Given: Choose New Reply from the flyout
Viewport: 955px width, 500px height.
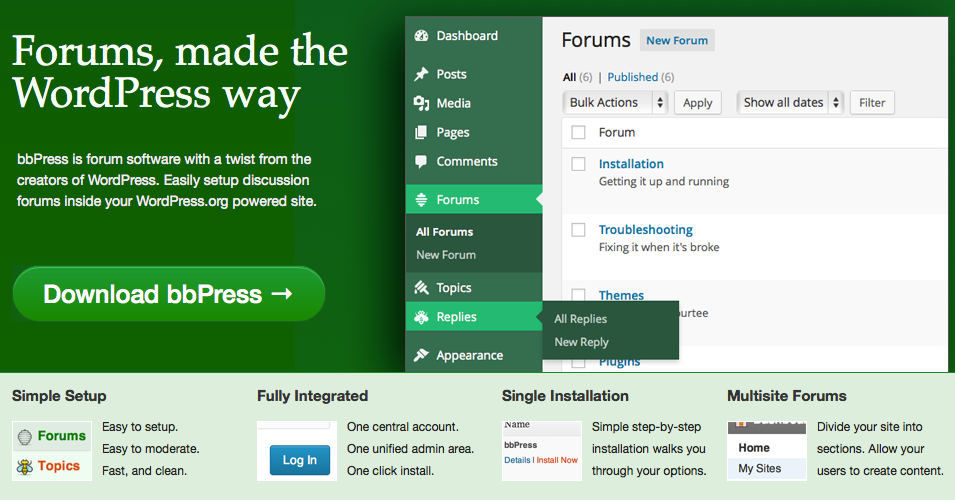Looking at the screenshot, I should [581, 342].
